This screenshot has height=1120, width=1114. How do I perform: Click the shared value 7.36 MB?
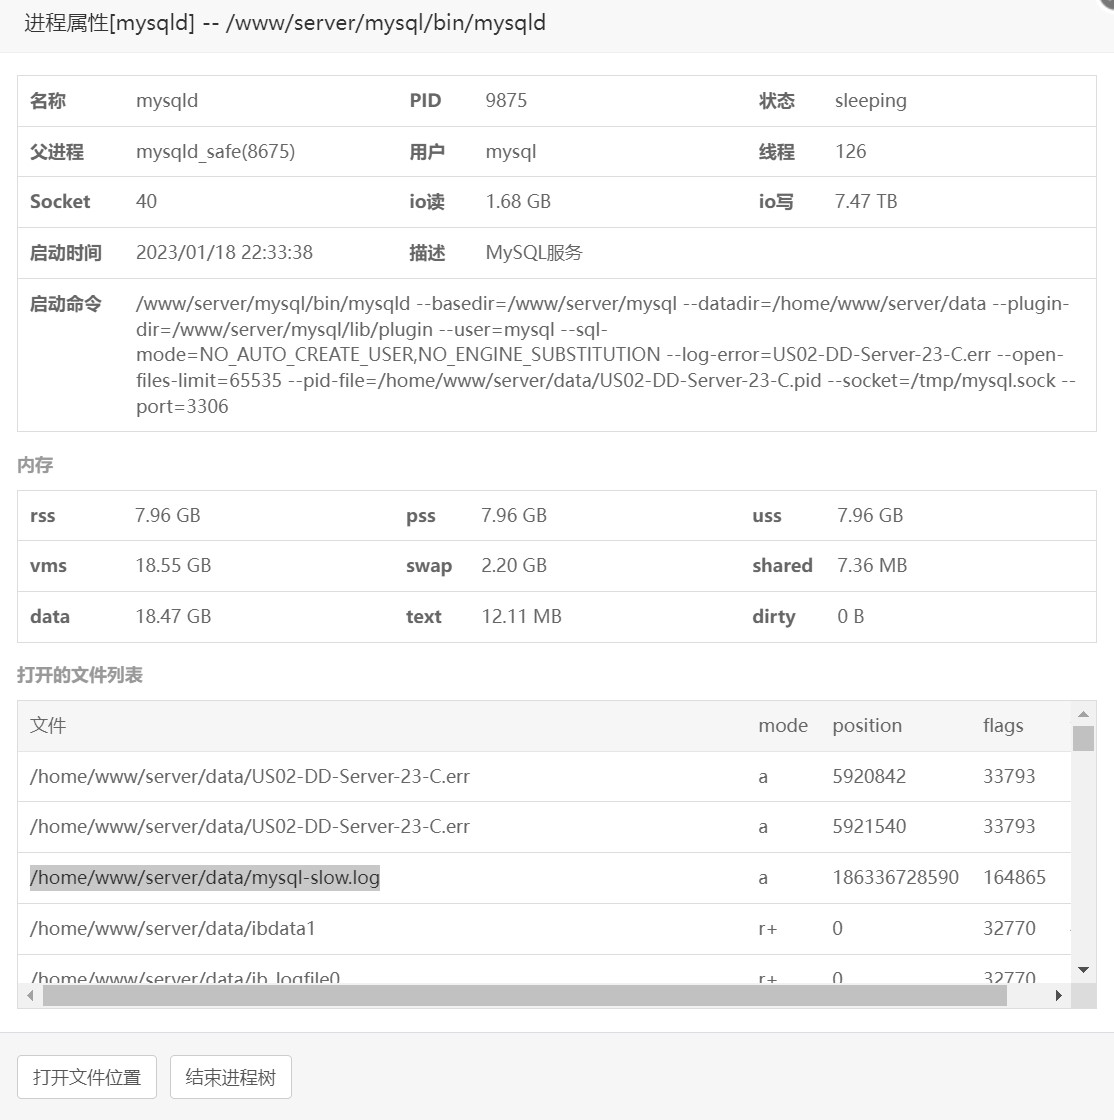[x=872, y=565]
